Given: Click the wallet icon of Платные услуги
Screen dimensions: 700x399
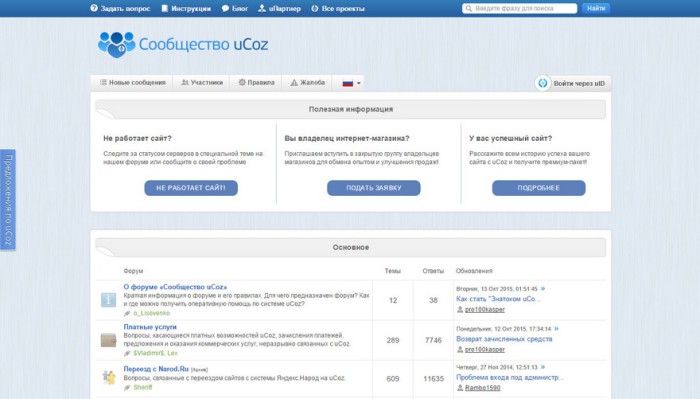Looking at the screenshot, I should (108, 340).
